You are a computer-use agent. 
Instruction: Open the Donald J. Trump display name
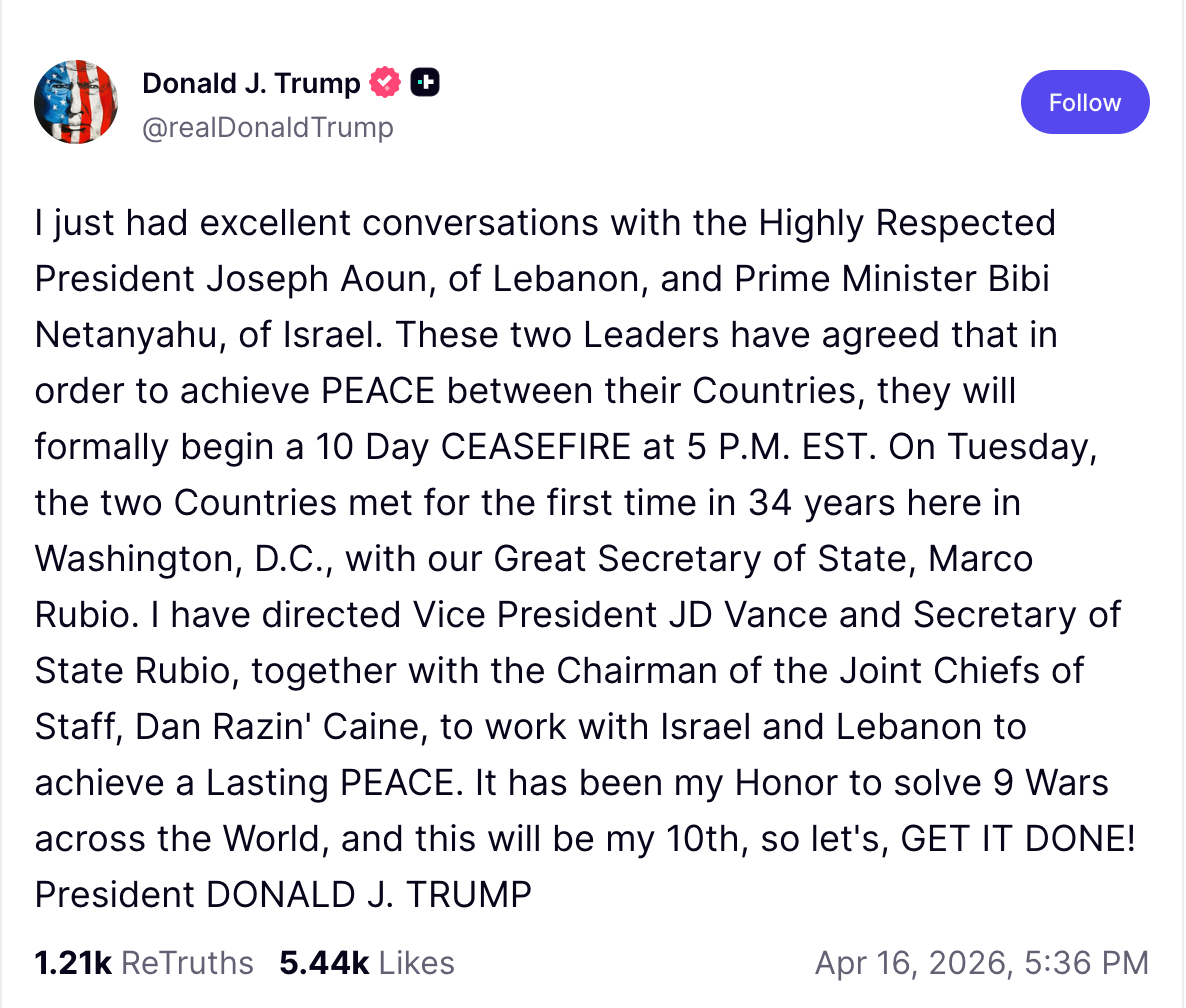251,83
